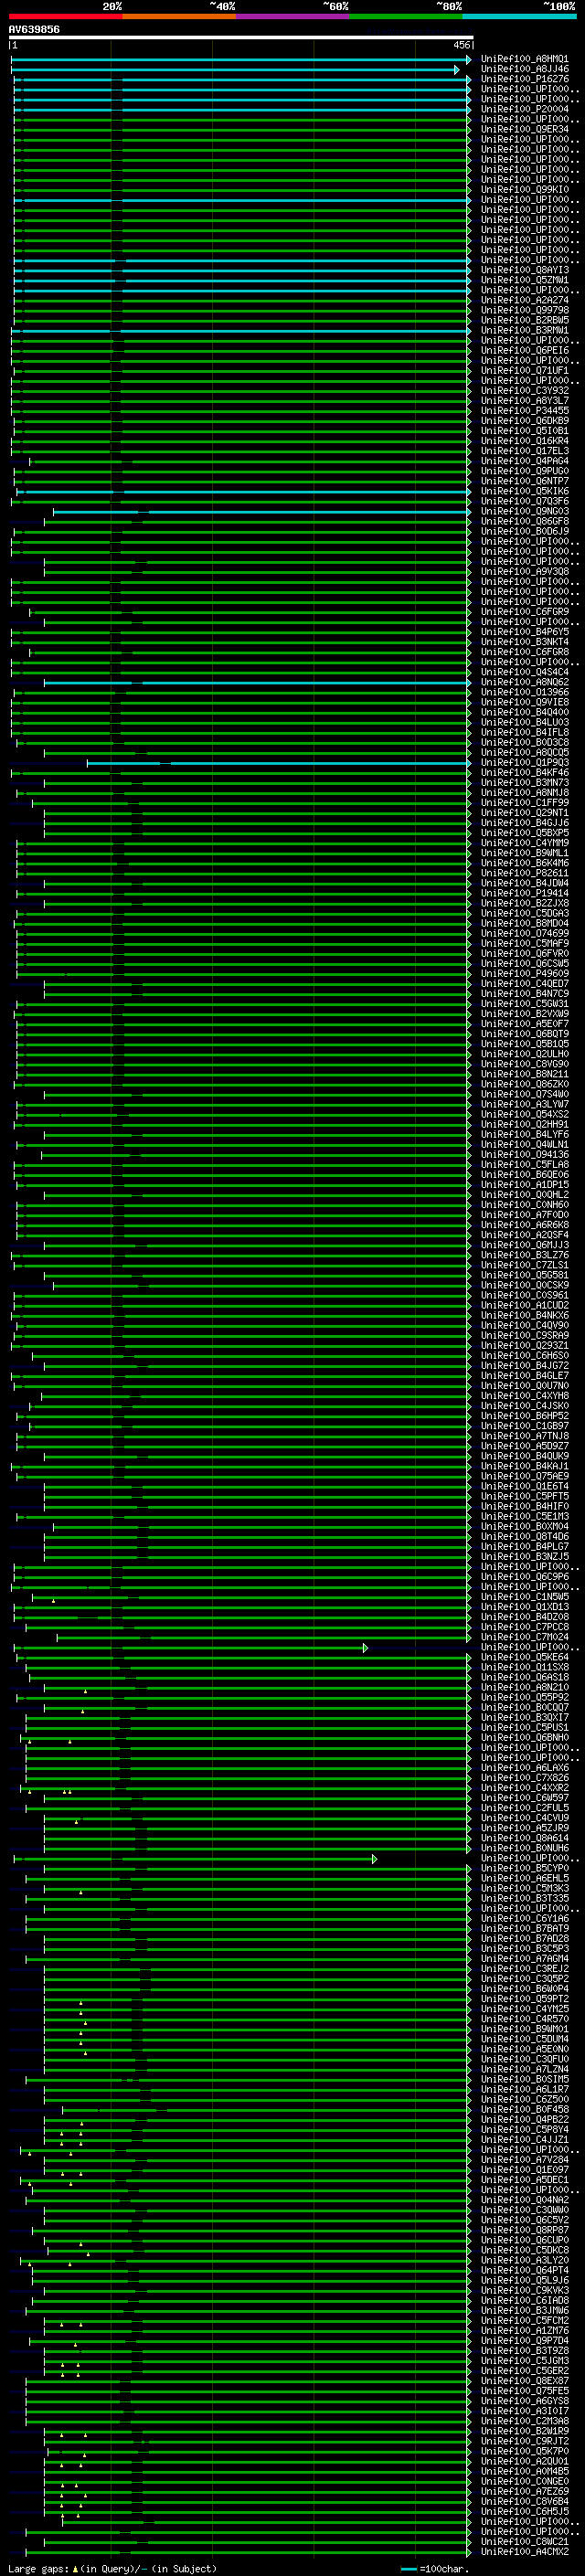Select hit label UniRef100_Q6DKB9
The height and width of the screenshot is (2576, 585).
click(524, 421)
